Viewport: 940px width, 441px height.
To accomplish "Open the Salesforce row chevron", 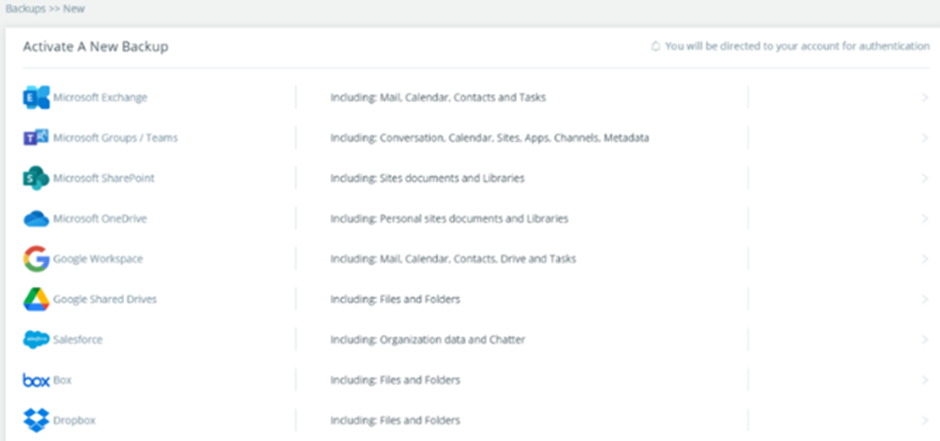I will (x=924, y=340).
